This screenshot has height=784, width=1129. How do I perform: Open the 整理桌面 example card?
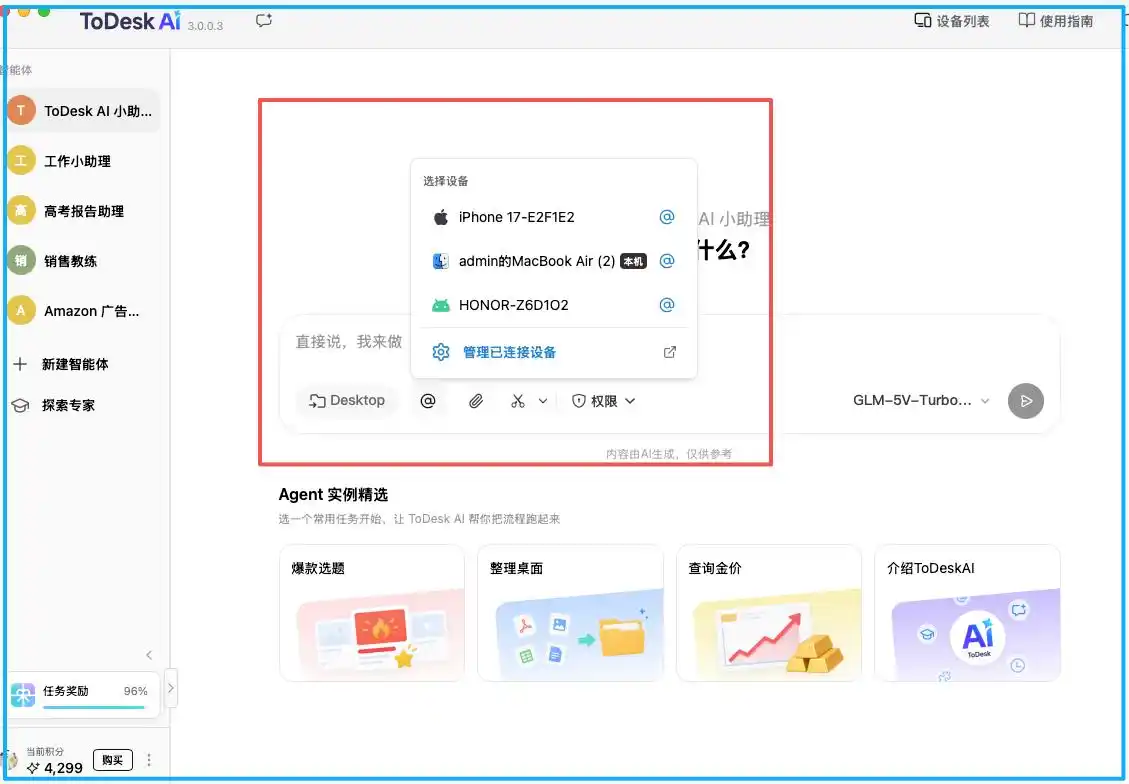point(570,613)
